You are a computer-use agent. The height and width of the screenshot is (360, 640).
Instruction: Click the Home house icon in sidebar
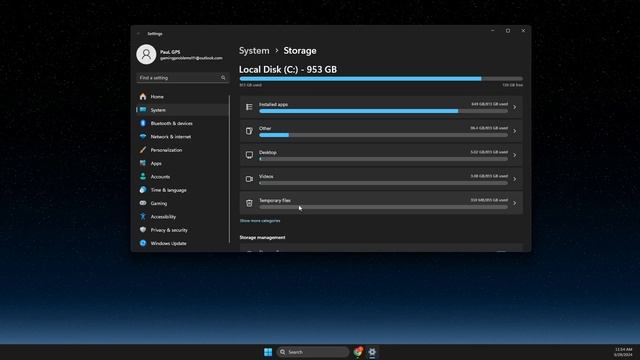pyautogui.click(x=143, y=97)
